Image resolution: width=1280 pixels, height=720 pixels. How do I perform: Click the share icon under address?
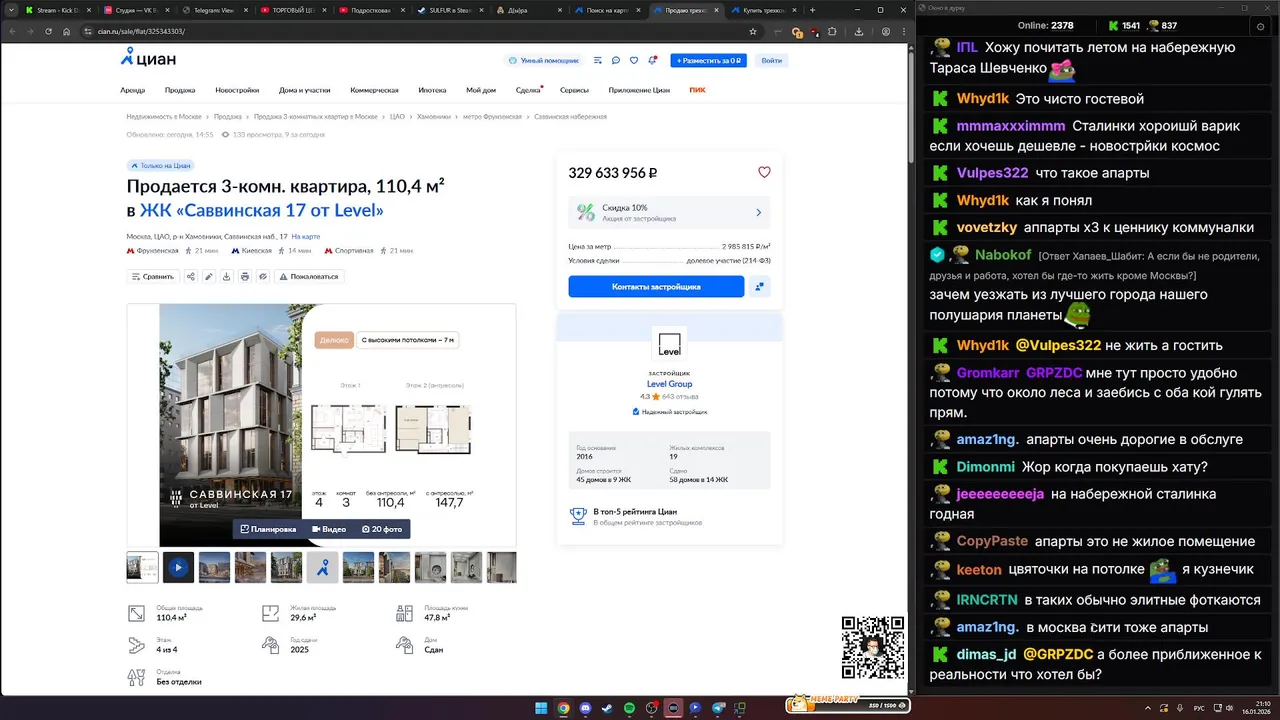coord(191,276)
